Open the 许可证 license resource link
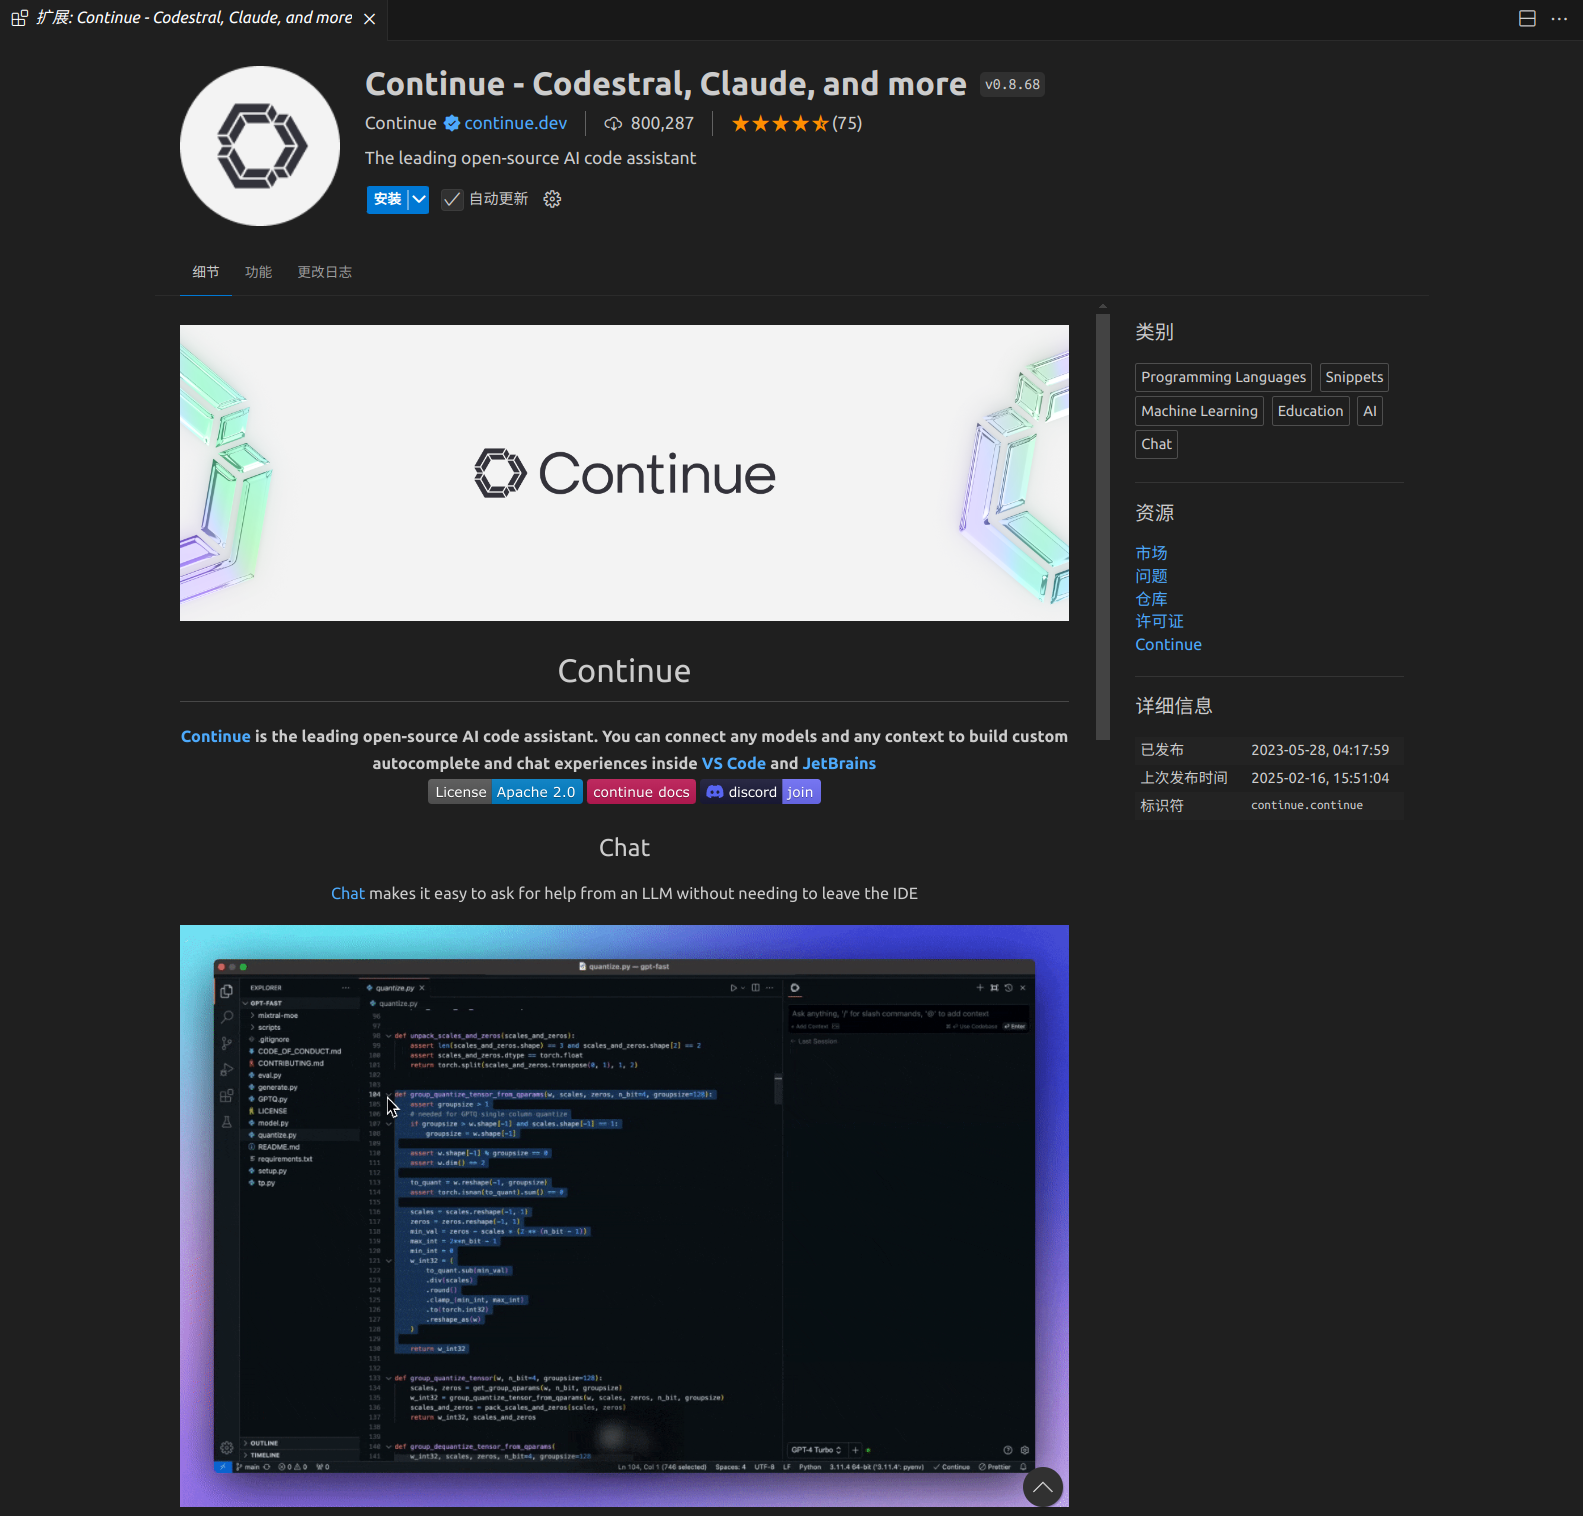 point(1159,621)
